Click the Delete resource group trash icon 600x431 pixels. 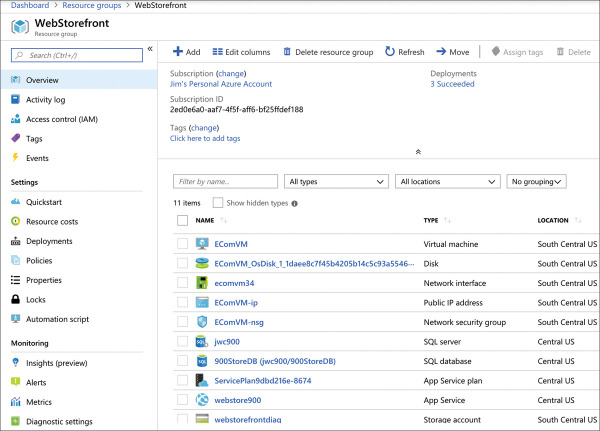287,52
